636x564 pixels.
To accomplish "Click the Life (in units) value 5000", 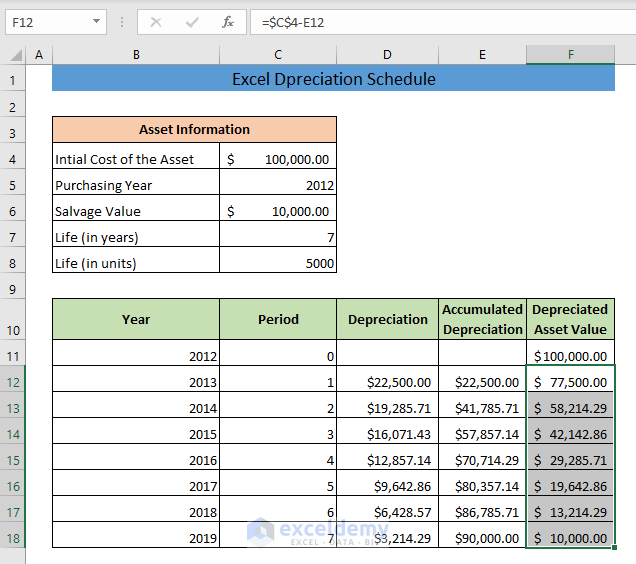I will [x=277, y=263].
